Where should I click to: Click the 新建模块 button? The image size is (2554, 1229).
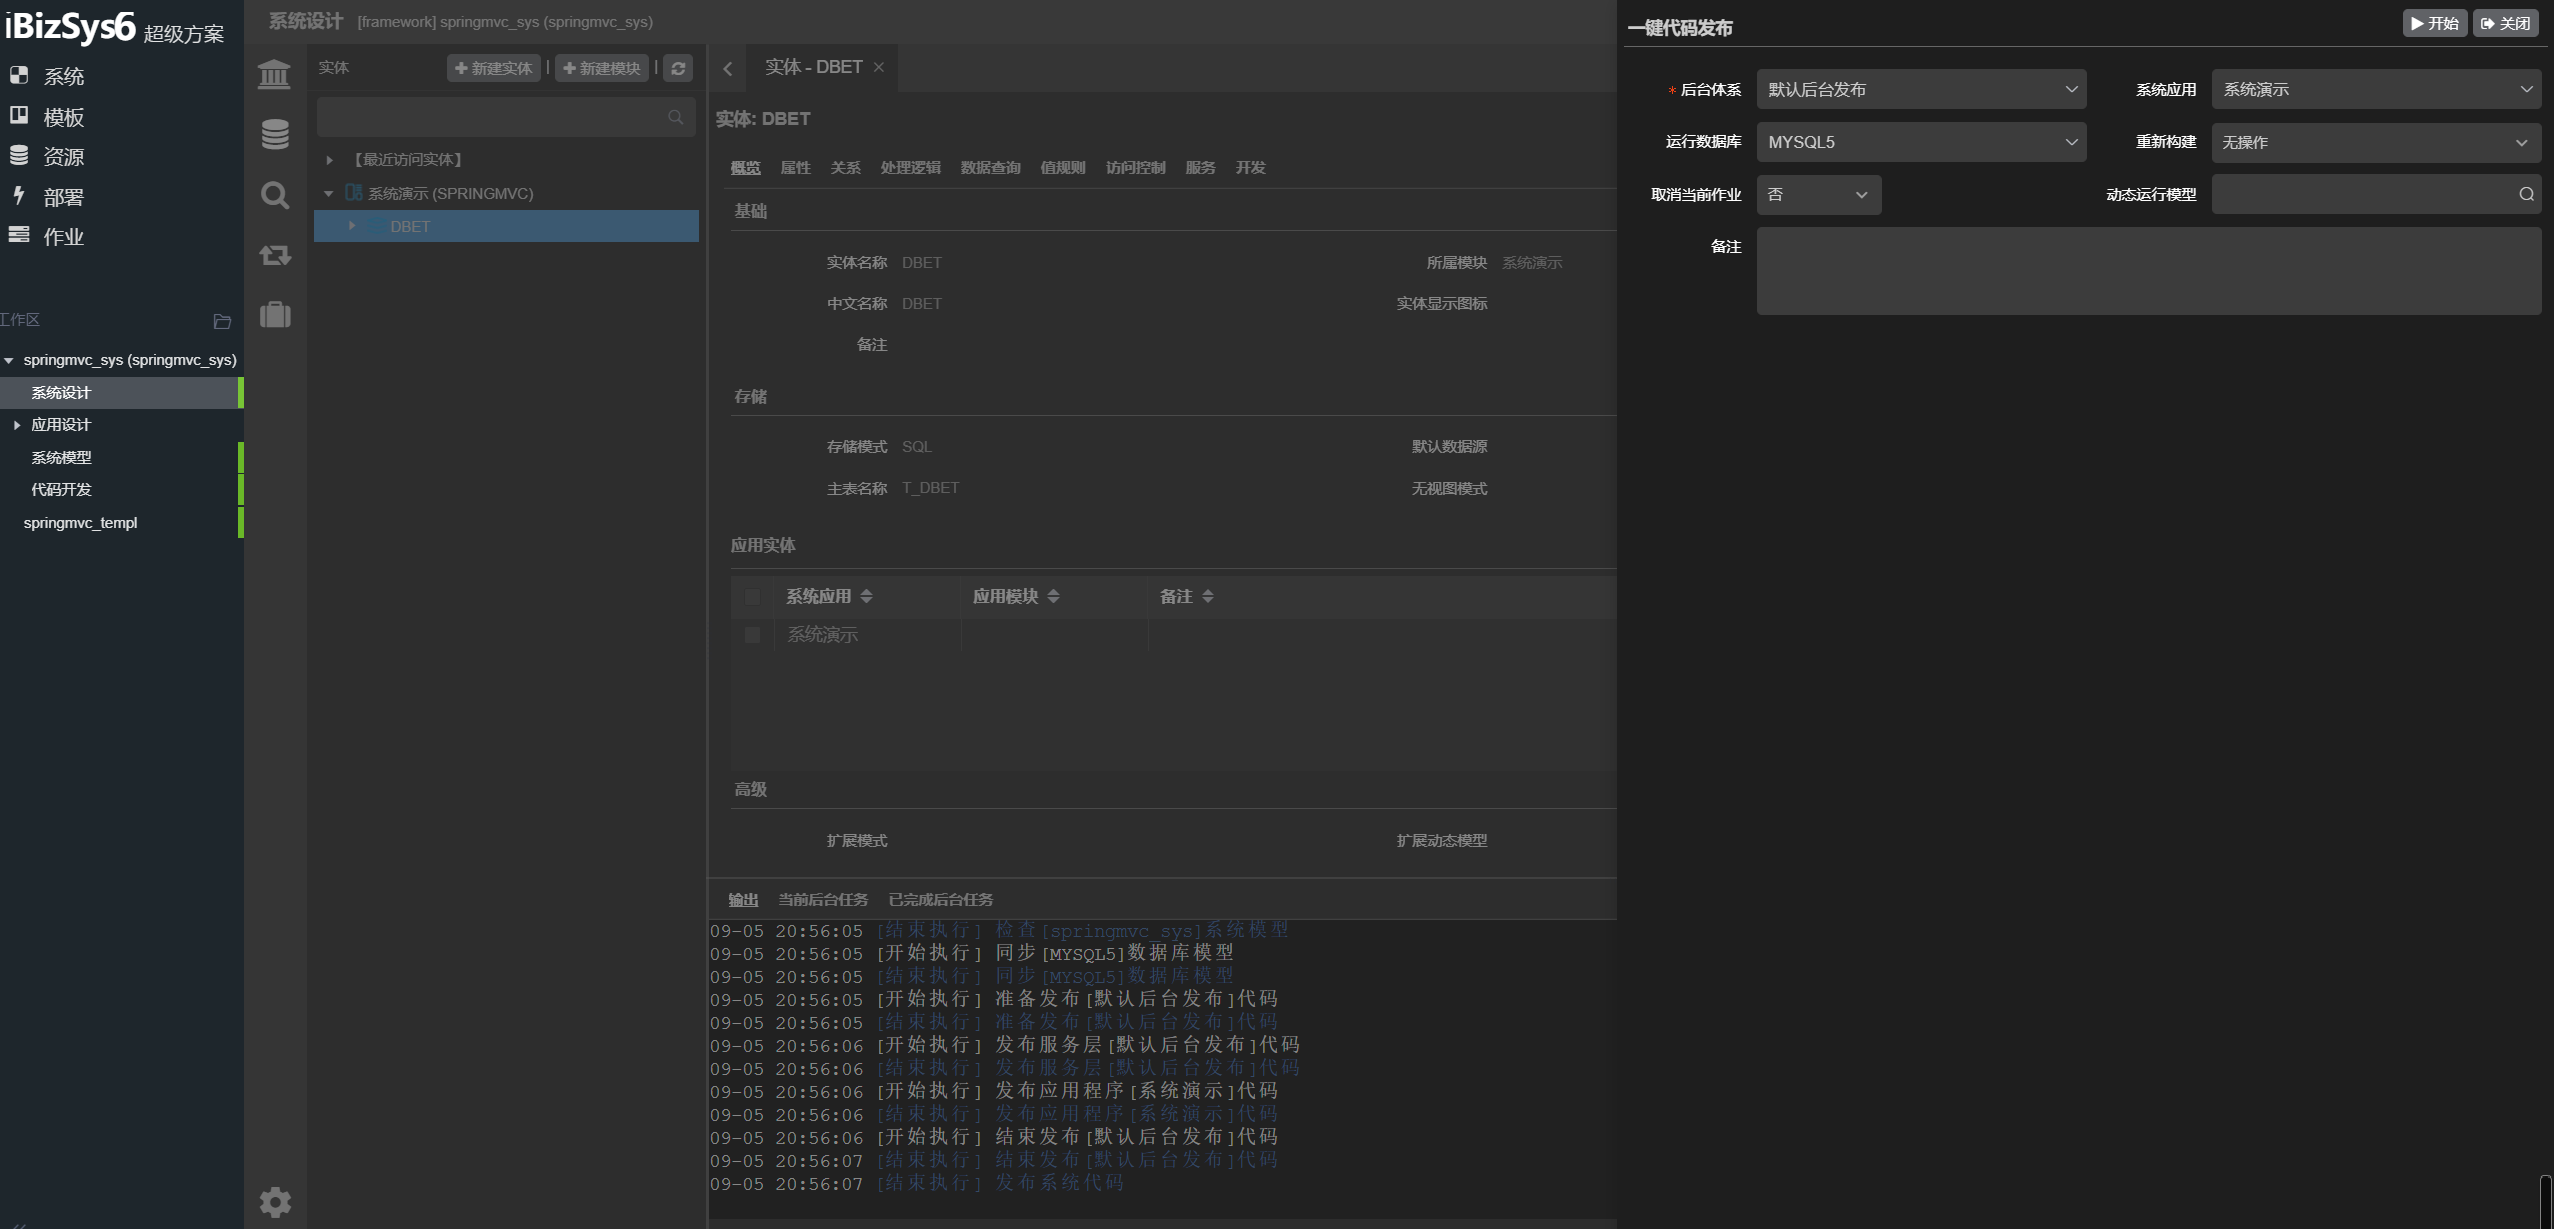602,68
